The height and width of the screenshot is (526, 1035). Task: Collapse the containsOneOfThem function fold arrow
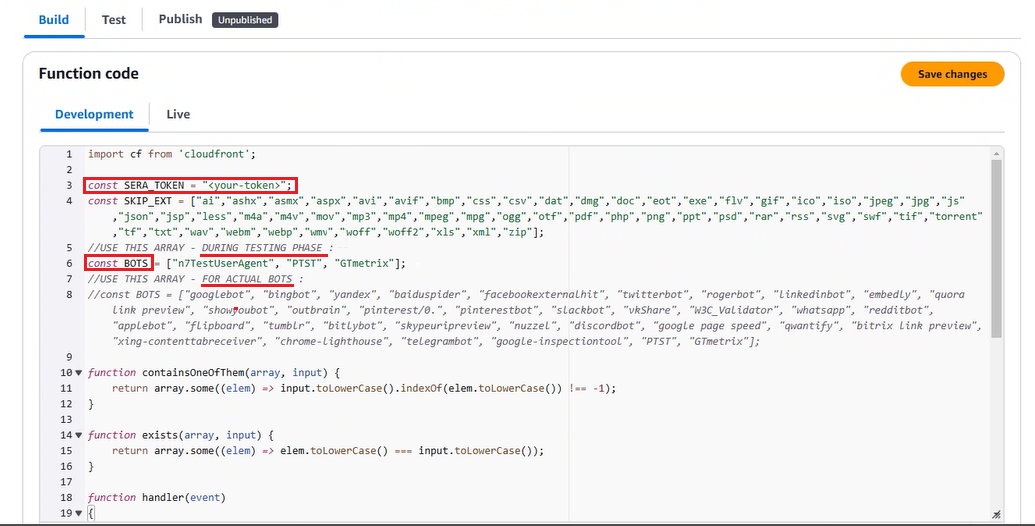pyautogui.click(x=78, y=372)
